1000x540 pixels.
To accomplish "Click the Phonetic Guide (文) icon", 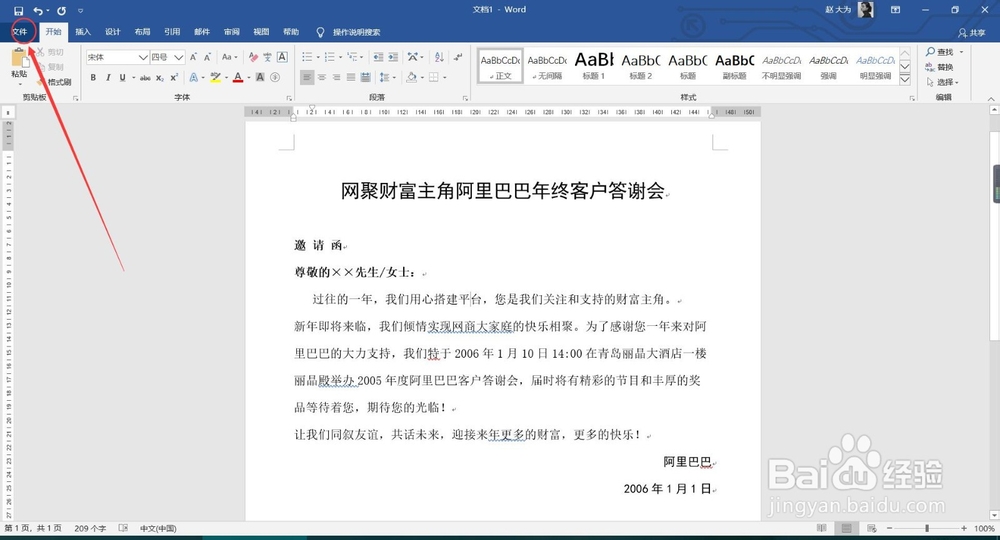I will (x=267, y=57).
